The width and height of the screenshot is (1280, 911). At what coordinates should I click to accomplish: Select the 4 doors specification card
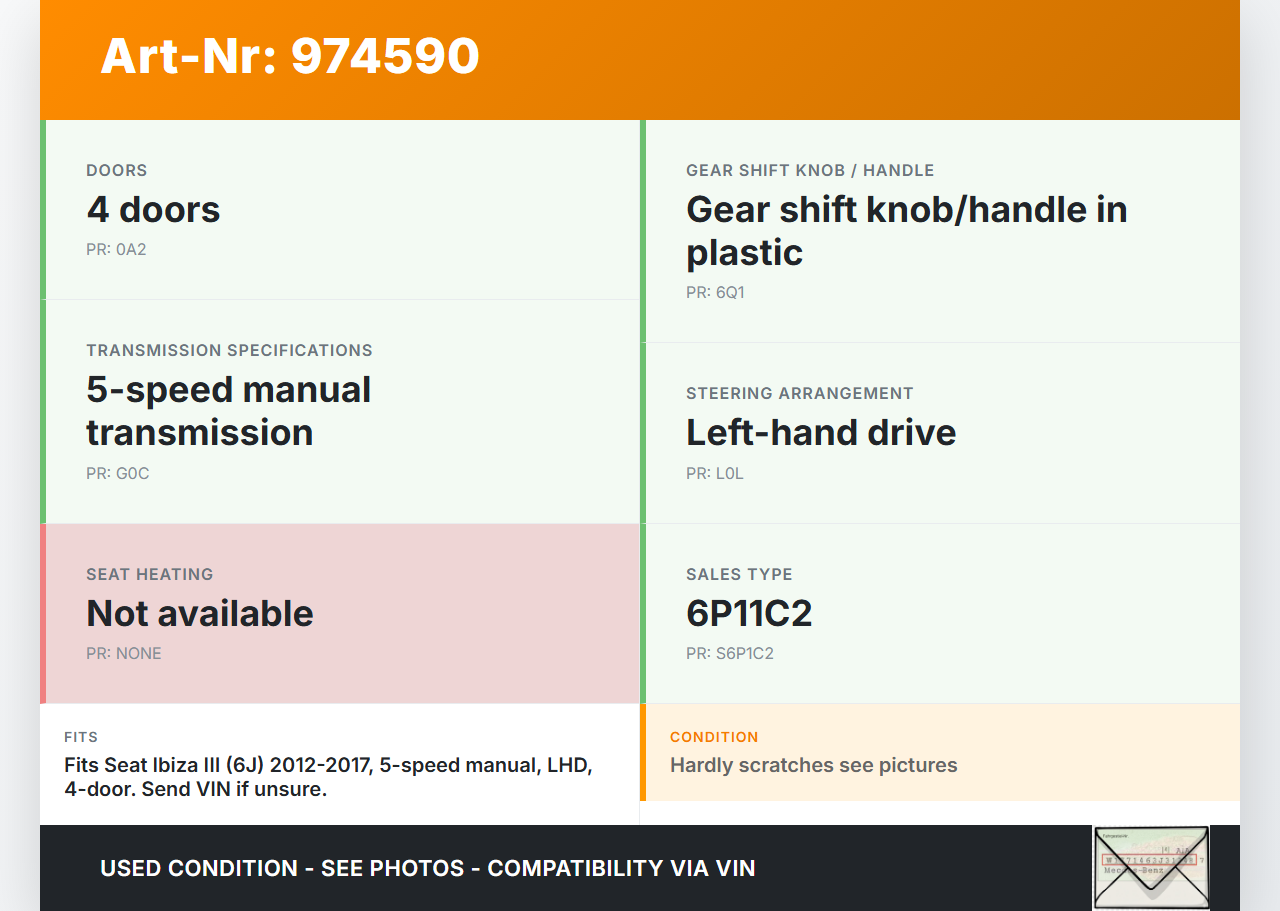point(340,209)
